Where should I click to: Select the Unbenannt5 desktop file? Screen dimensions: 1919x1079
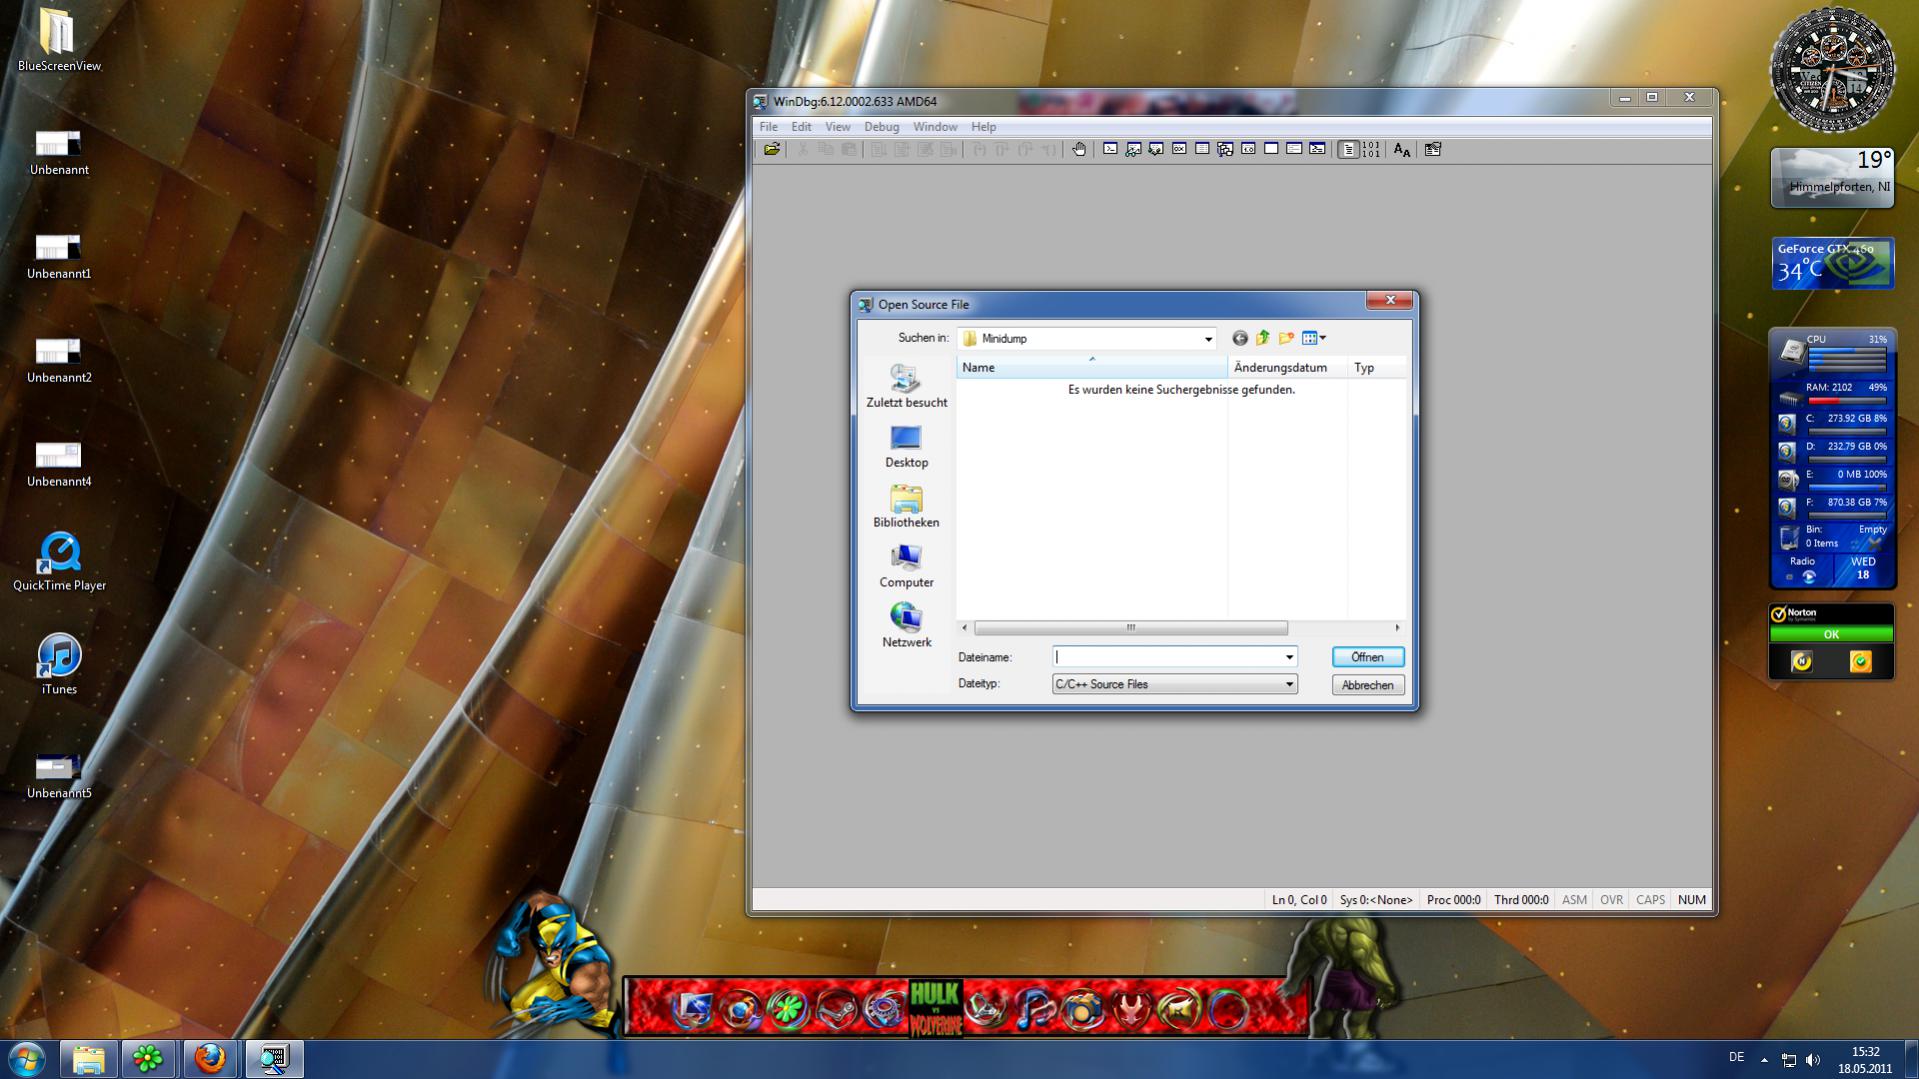click(x=59, y=776)
